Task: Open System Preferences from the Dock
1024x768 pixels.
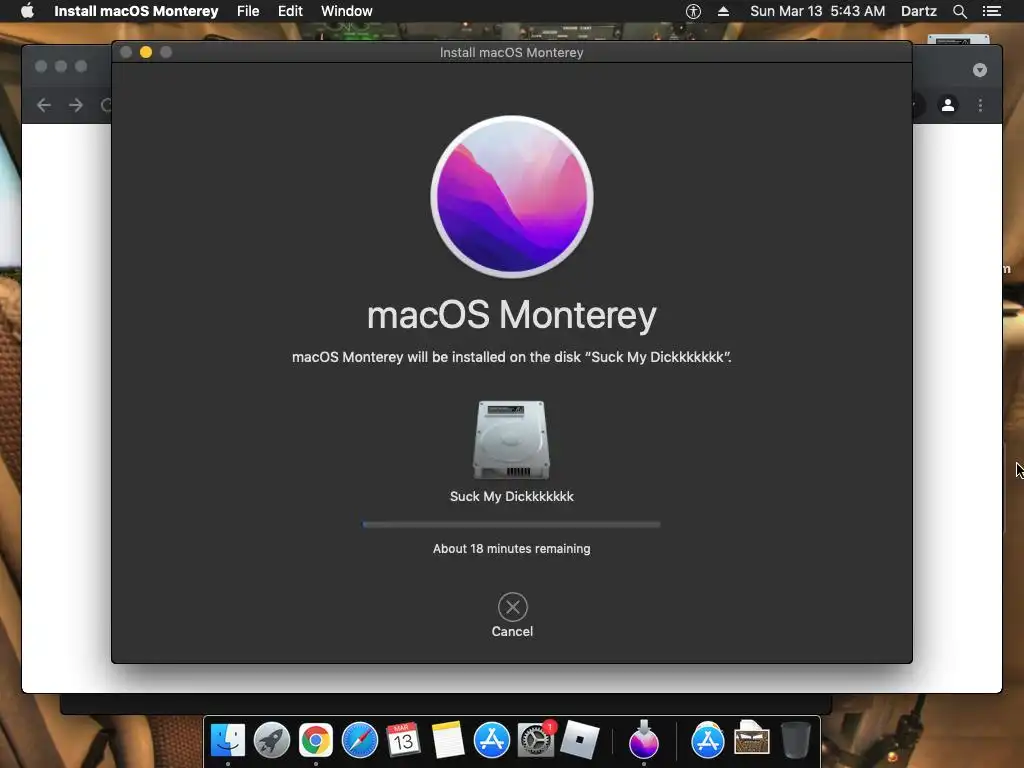Action: (536, 740)
